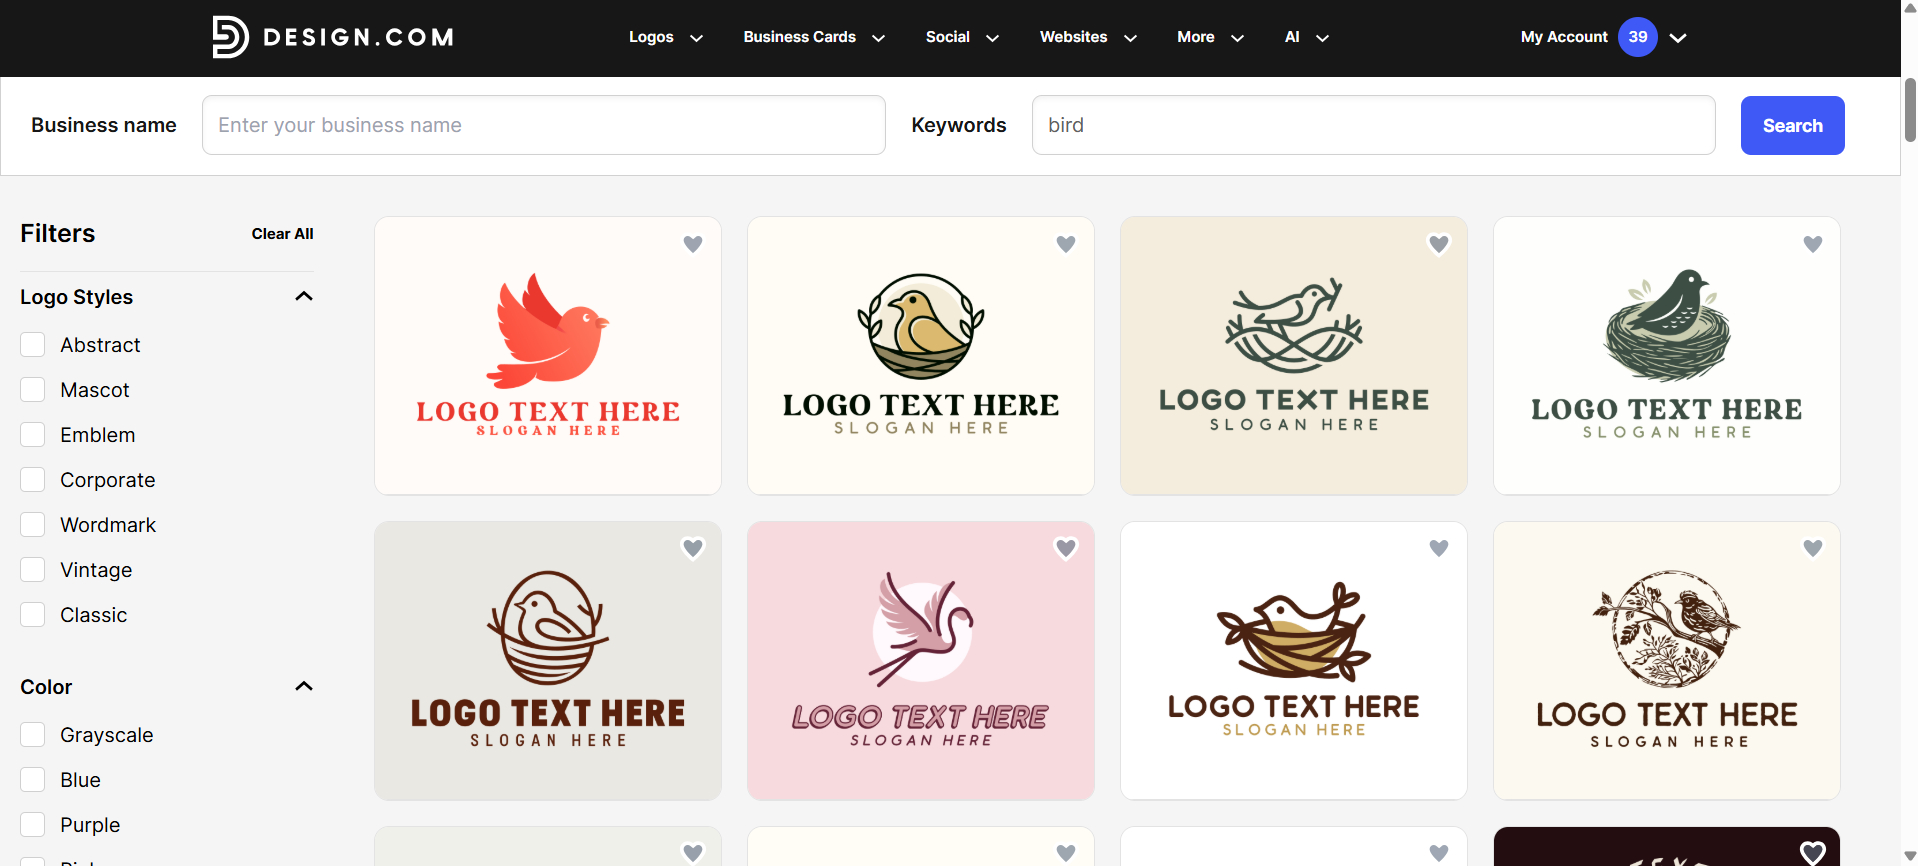Click the 39 notification badge
This screenshot has width=1918, height=866.
click(1638, 37)
